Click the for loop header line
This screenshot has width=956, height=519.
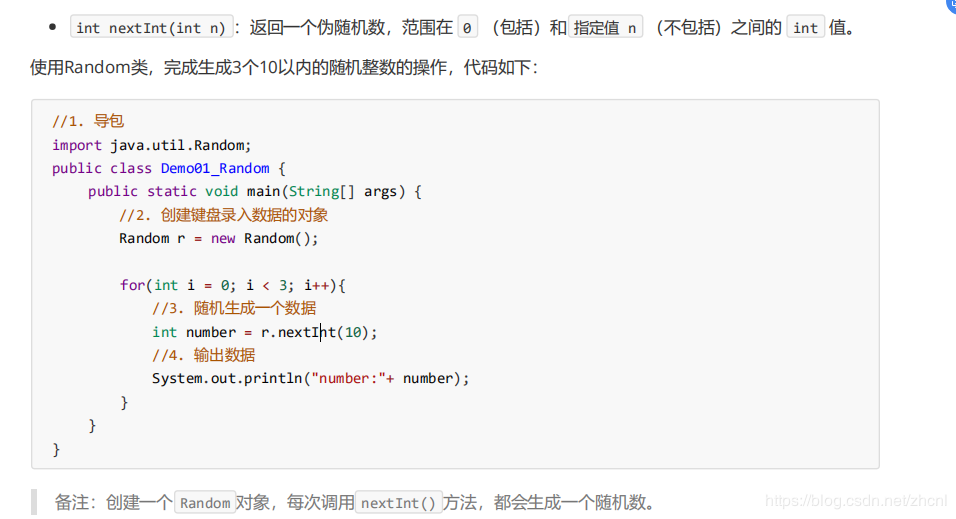(232, 285)
